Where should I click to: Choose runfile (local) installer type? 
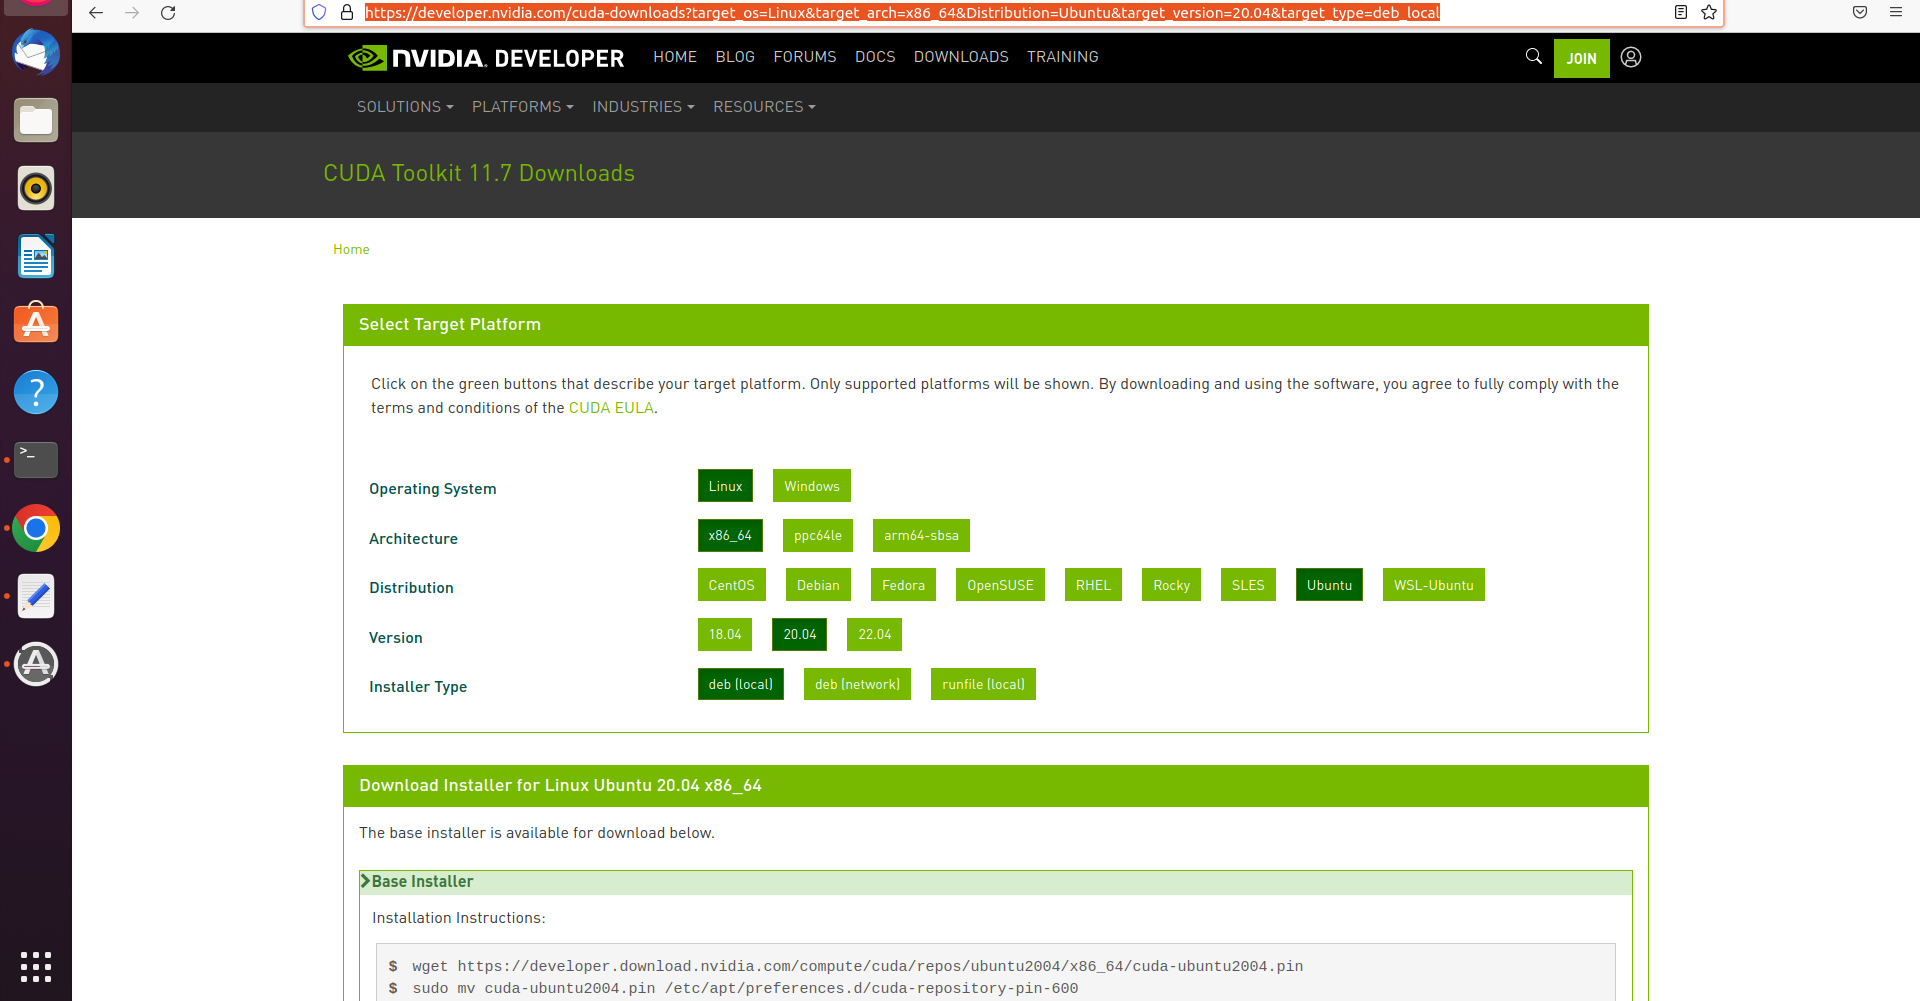tap(983, 684)
